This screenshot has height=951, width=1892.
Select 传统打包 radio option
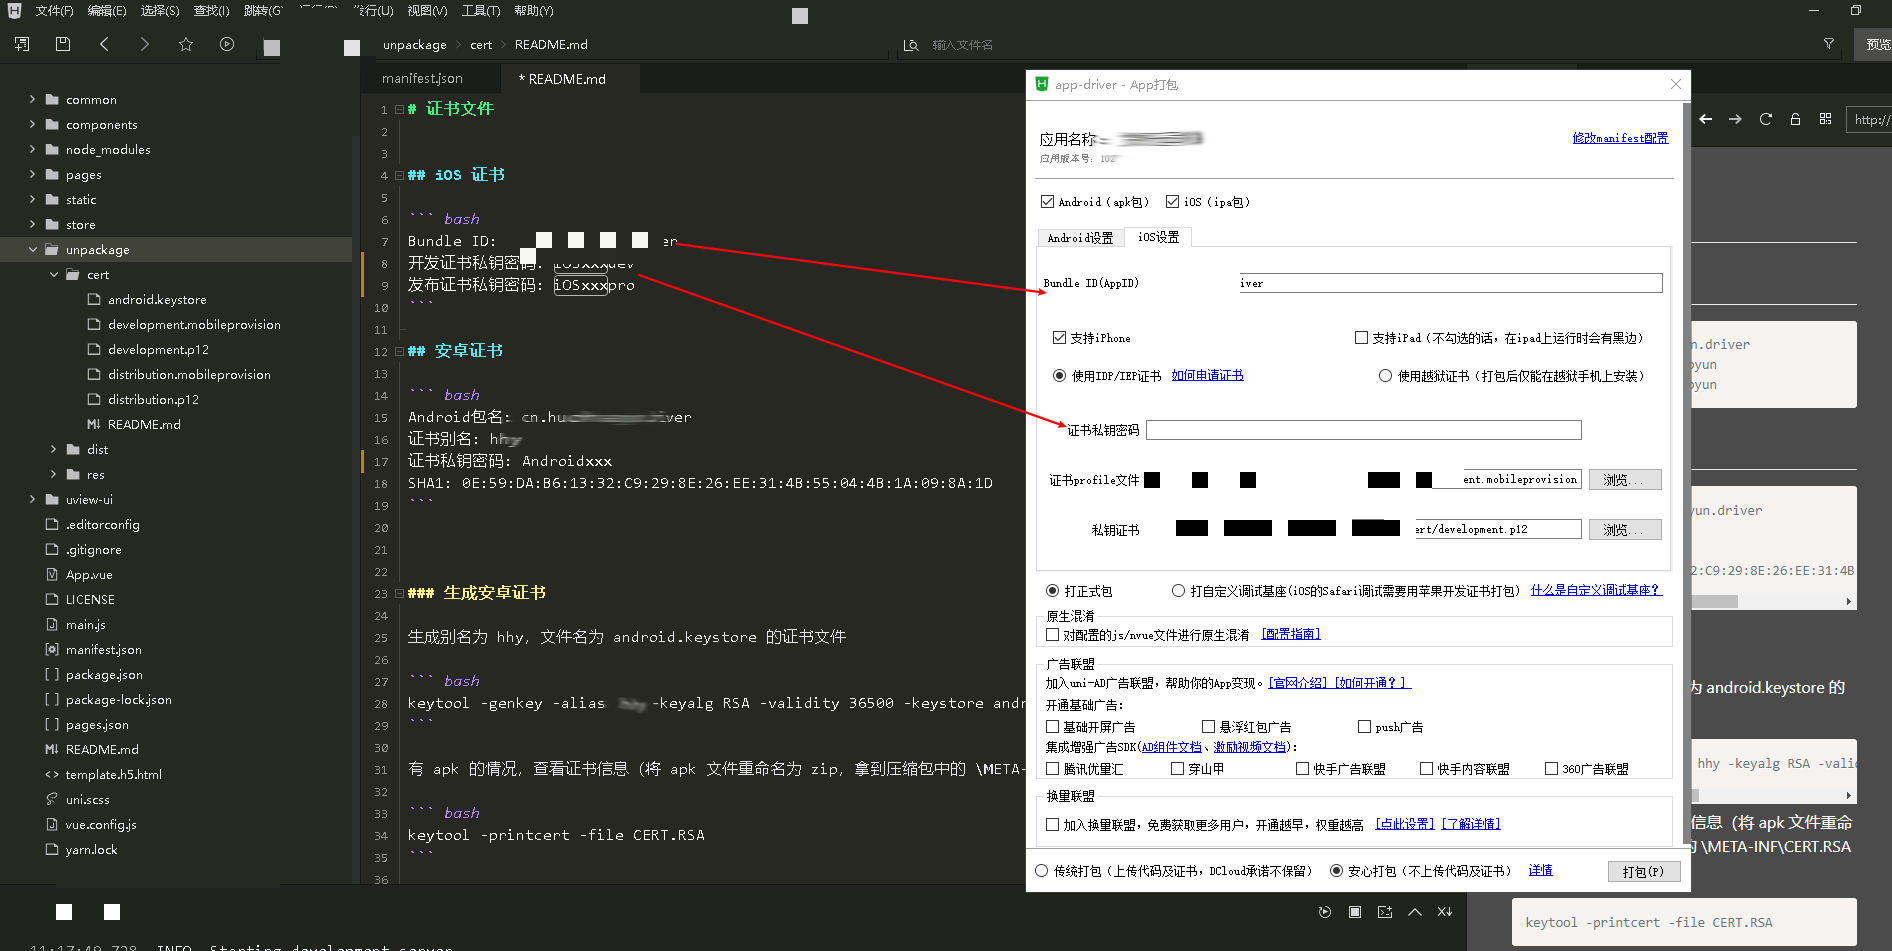[x=1042, y=871]
